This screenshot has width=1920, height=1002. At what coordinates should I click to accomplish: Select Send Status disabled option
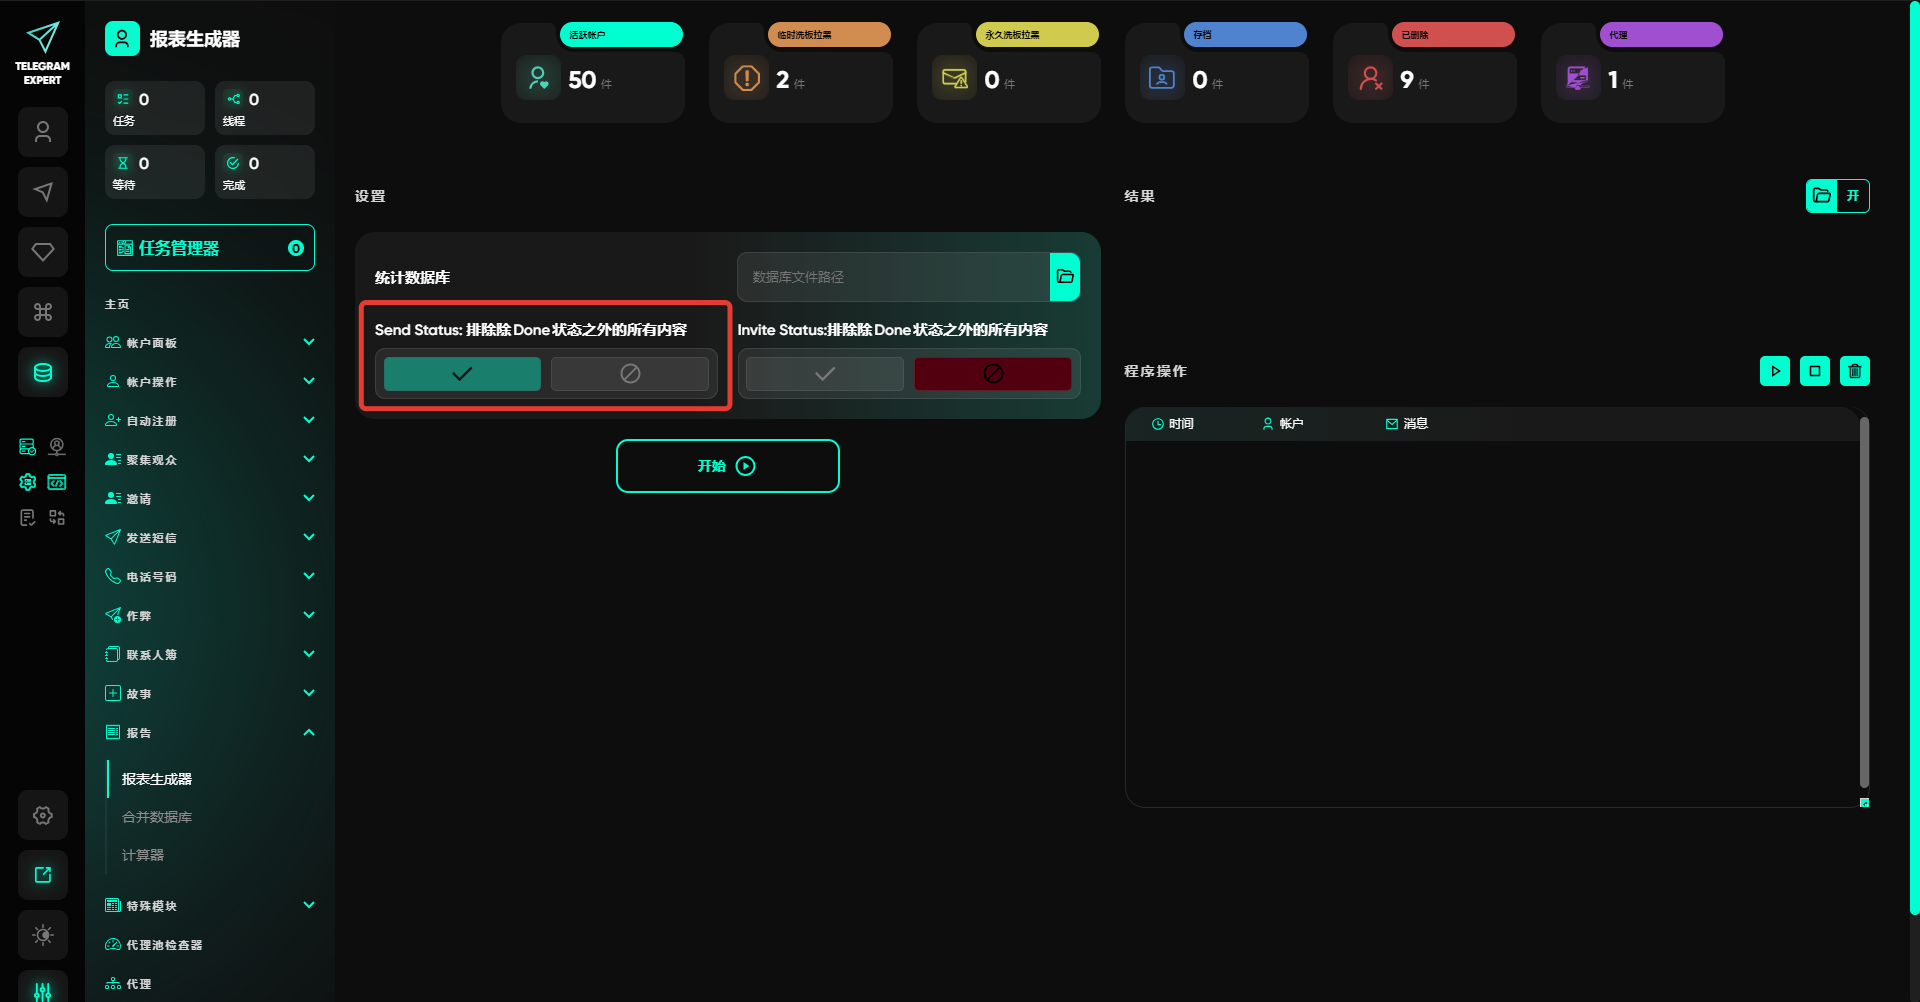pyautogui.click(x=630, y=374)
